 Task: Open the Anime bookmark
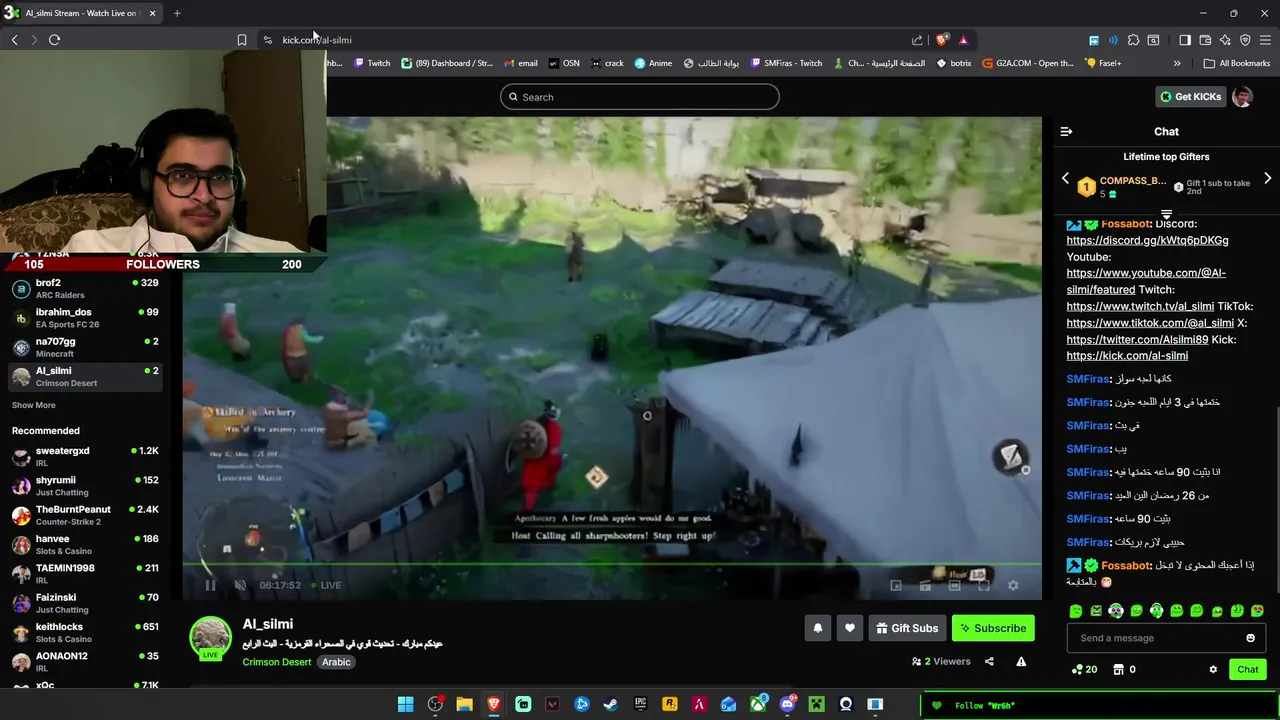pyautogui.click(x=653, y=63)
